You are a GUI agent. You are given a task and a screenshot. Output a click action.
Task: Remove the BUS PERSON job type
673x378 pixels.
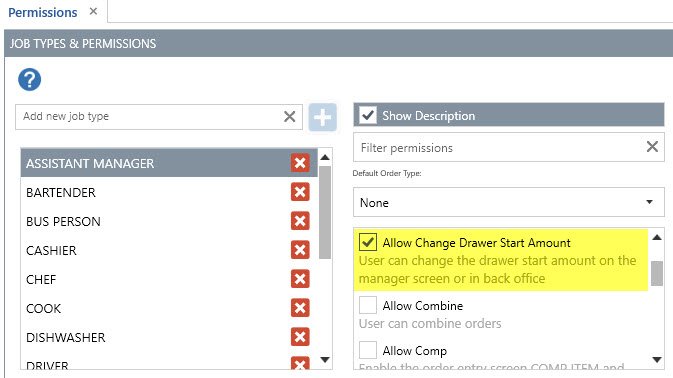(300, 221)
